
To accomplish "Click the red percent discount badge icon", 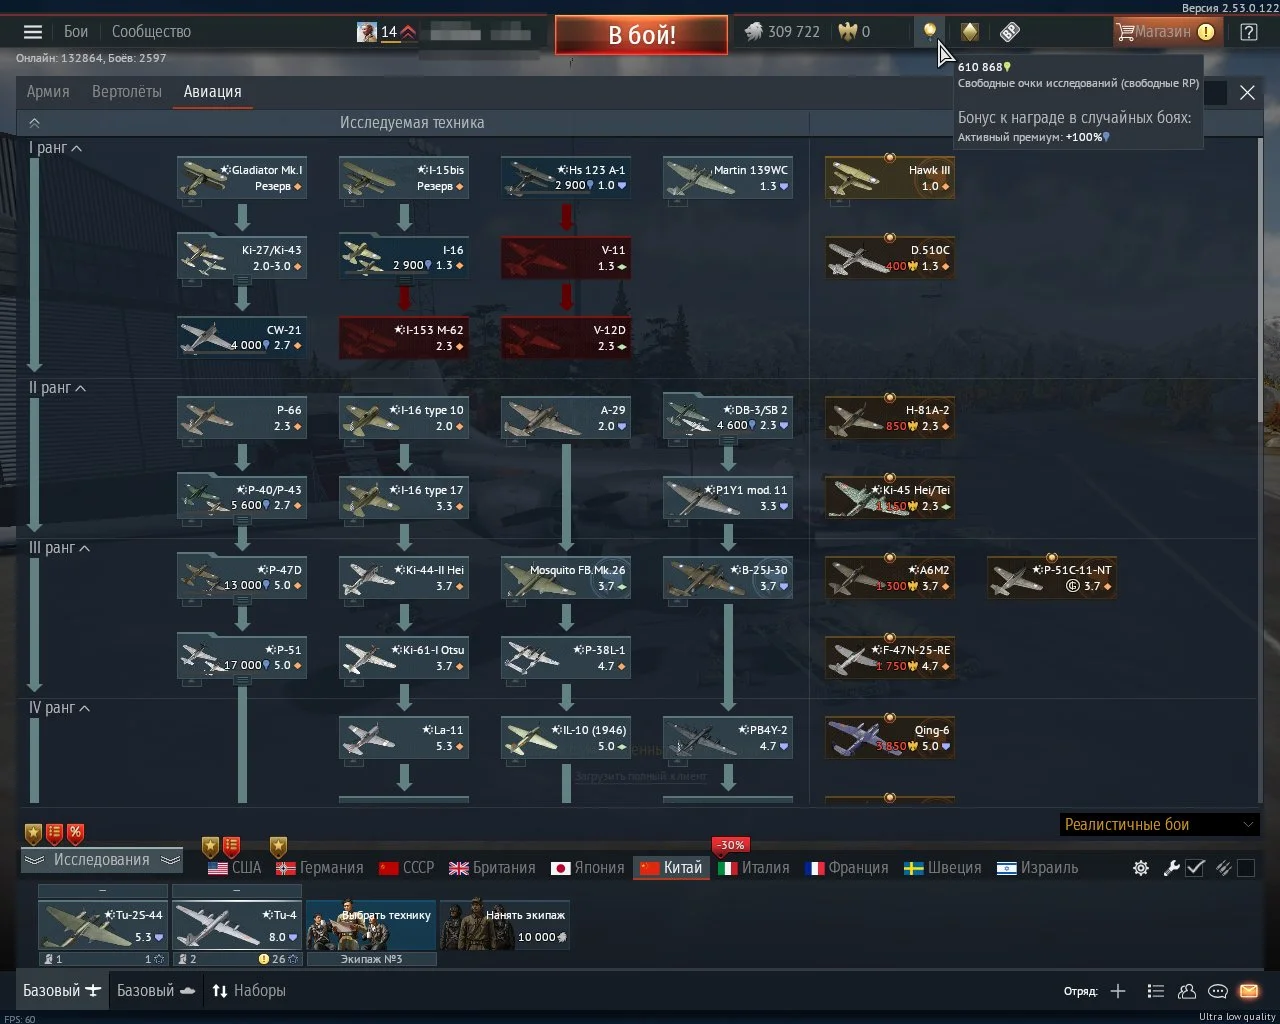I will [x=76, y=832].
